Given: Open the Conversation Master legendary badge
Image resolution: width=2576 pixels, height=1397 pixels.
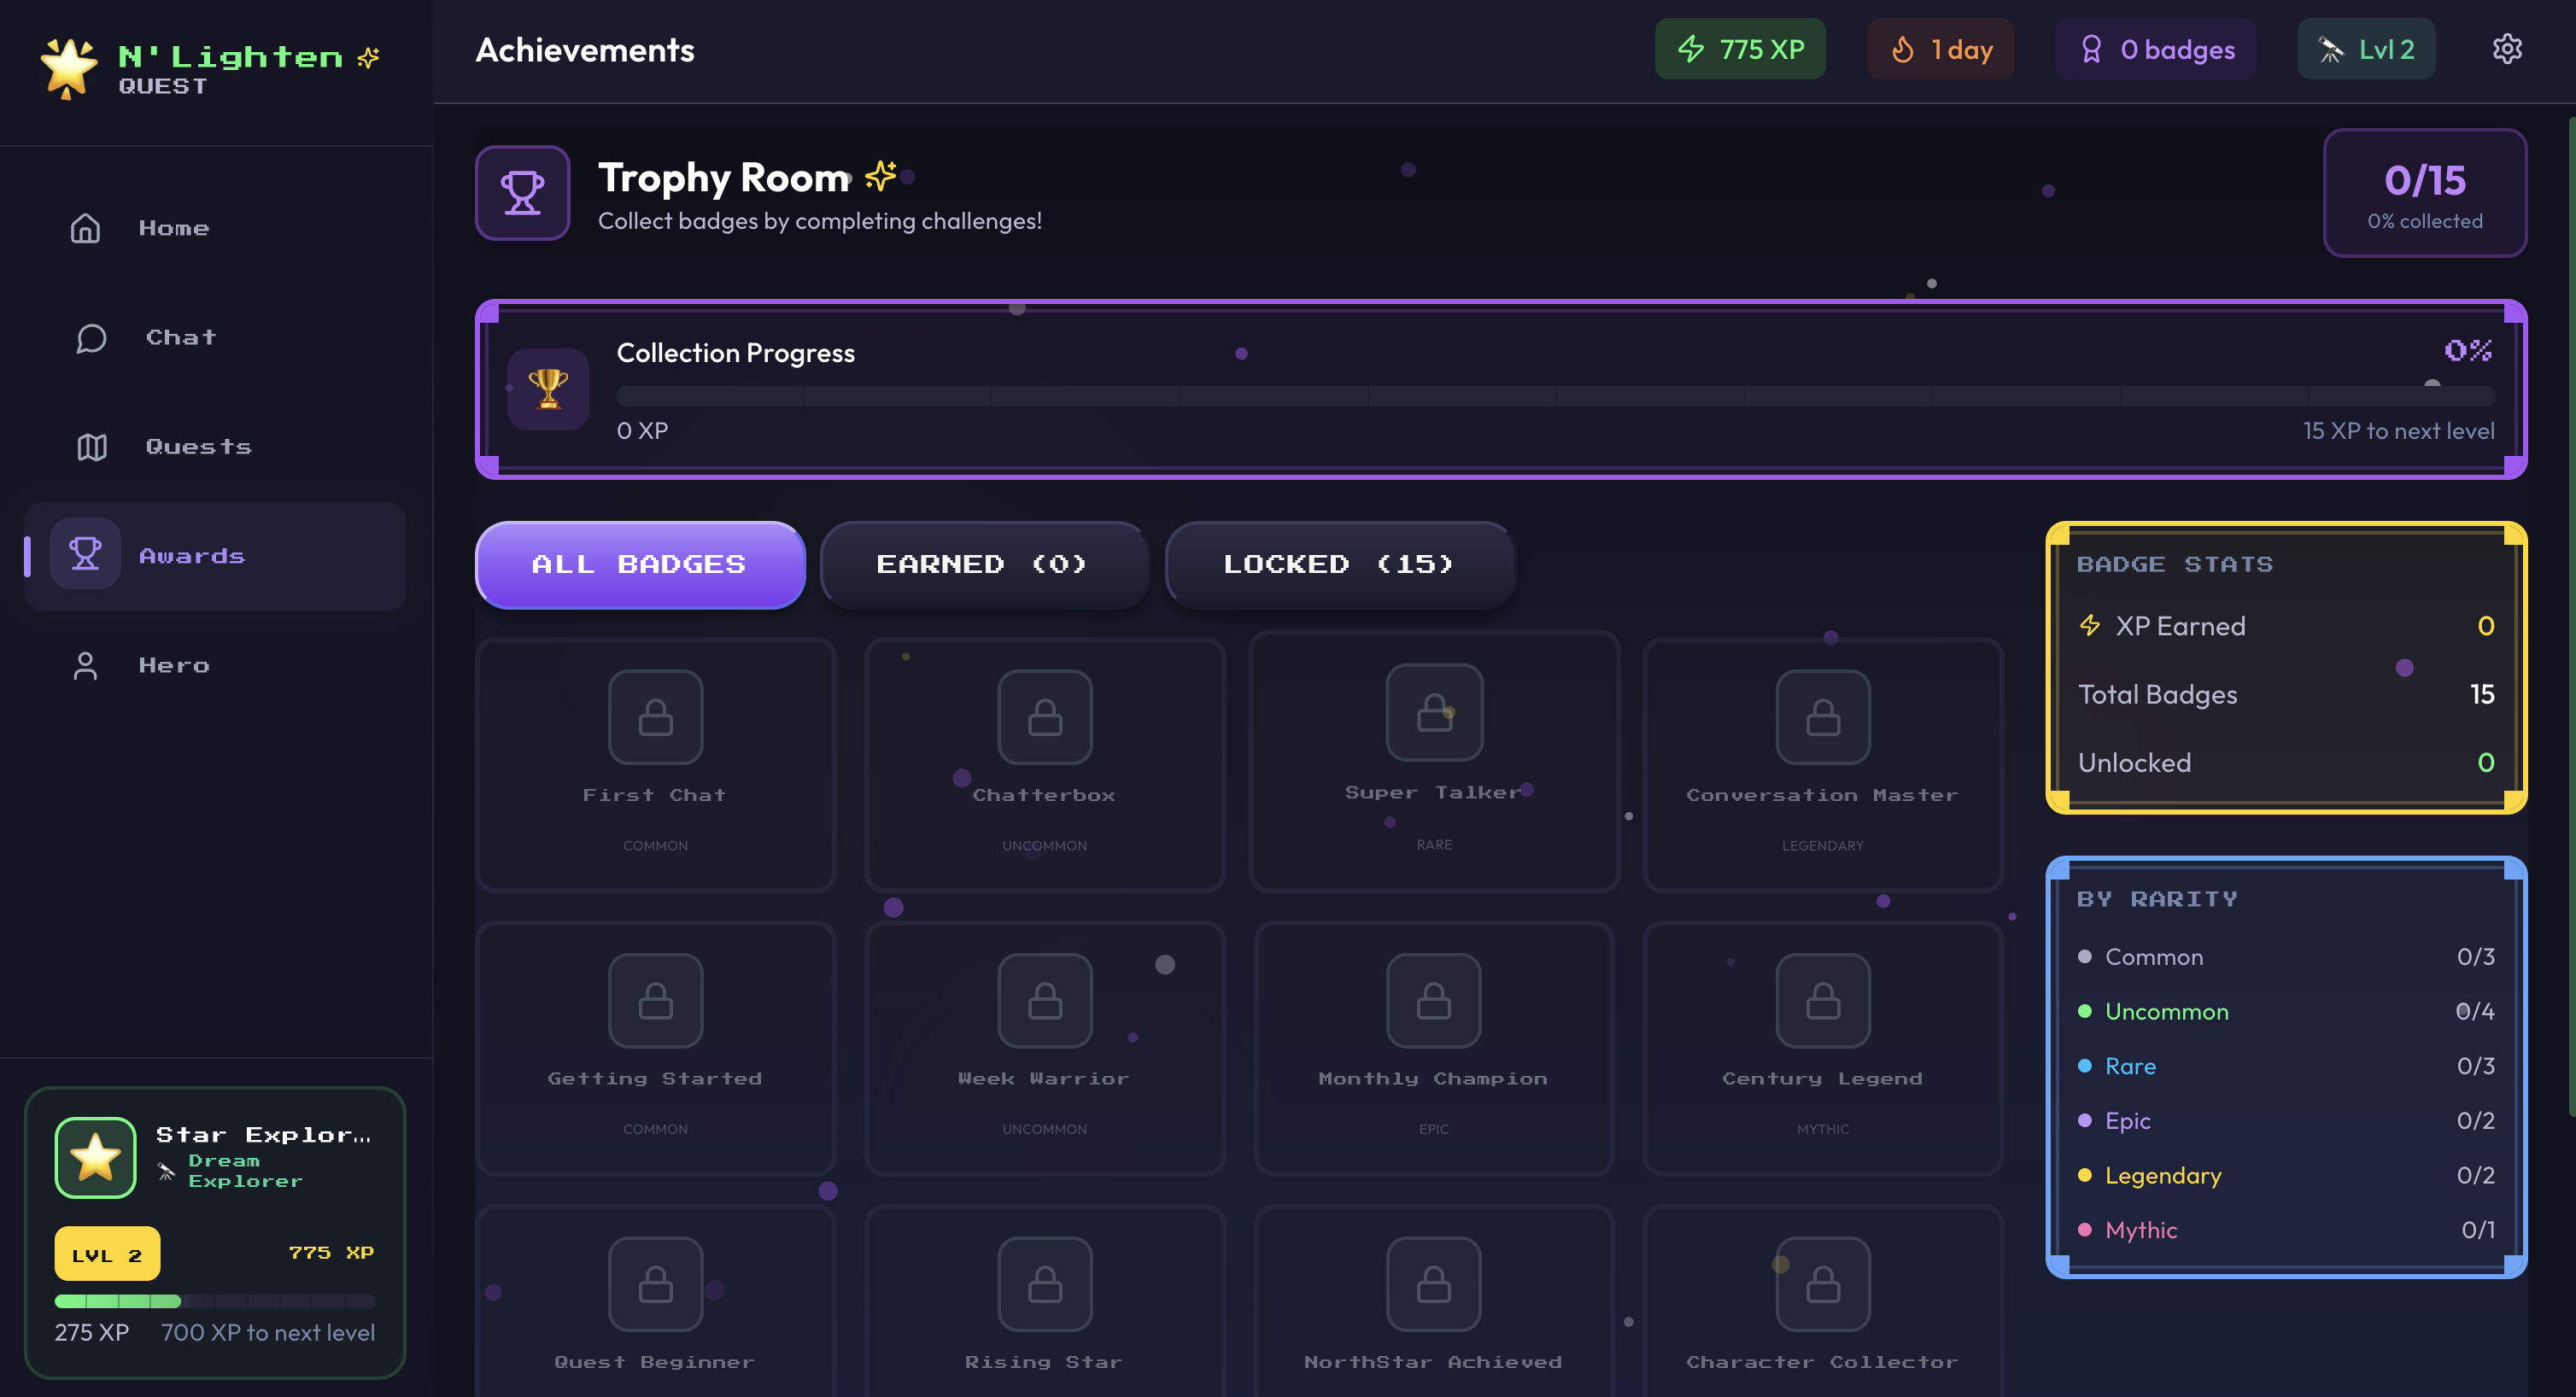Looking at the screenshot, I should click(1822, 765).
